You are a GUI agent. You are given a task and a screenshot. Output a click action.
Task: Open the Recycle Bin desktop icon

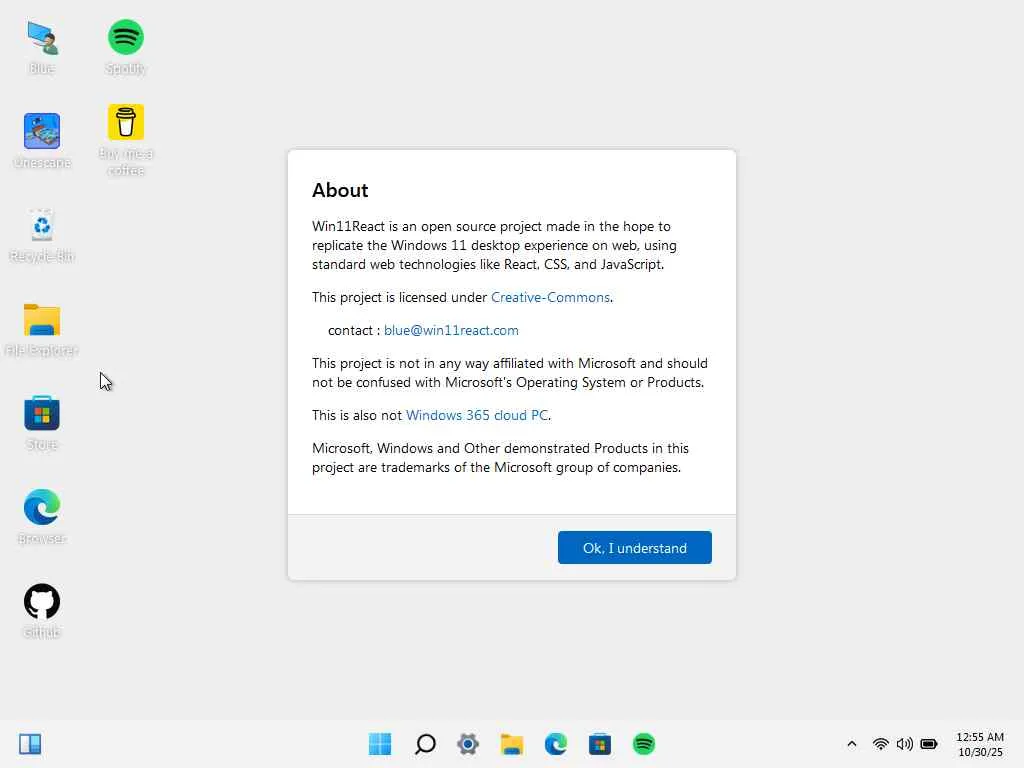(42, 235)
